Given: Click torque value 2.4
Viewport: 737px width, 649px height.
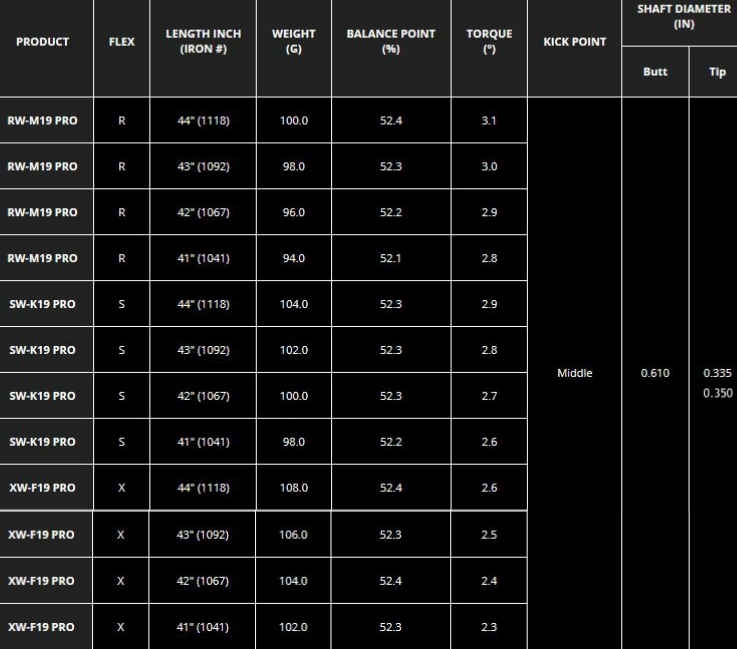Looking at the screenshot, I should click(489, 581).
